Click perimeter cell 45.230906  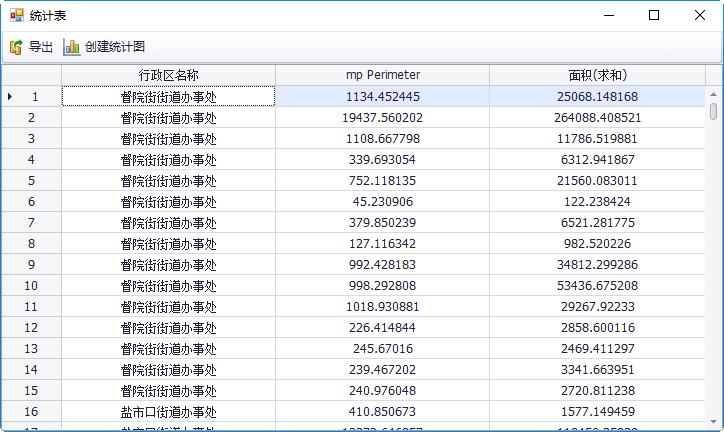[382, 201]
